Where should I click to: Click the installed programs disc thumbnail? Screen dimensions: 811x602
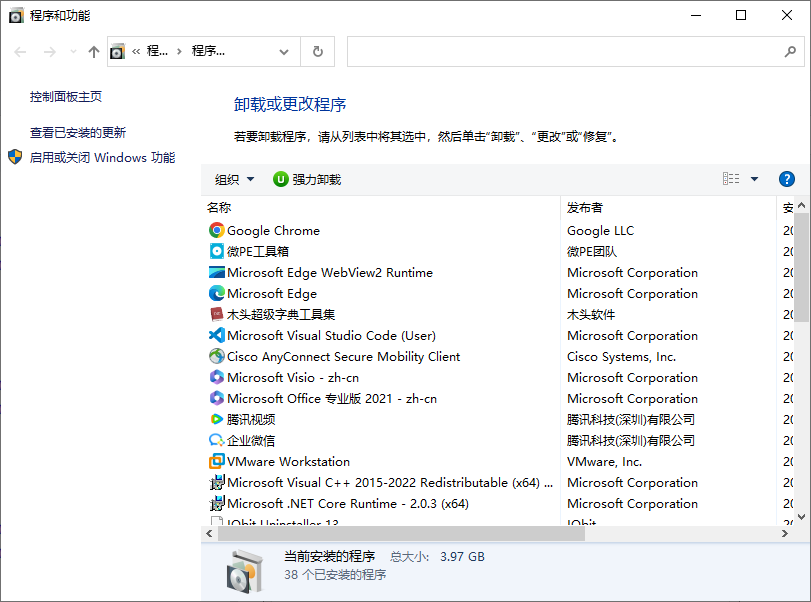tap(245, 571)
